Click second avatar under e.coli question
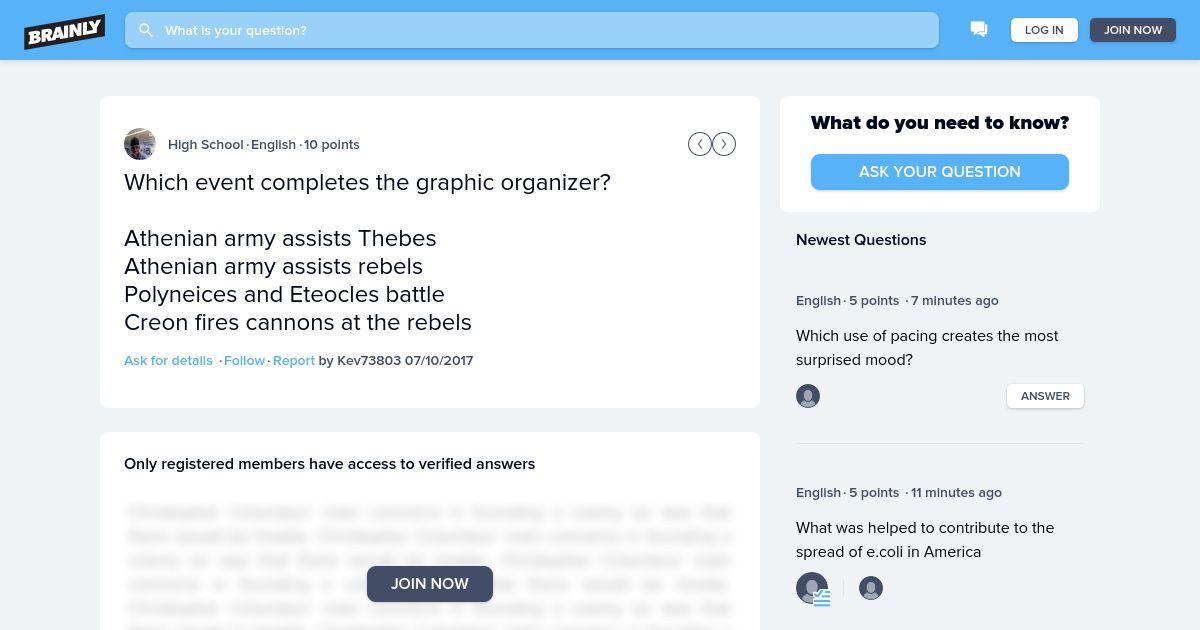Image resolution: width=1200 pixels, height=630 pixels. coord(871,588)
